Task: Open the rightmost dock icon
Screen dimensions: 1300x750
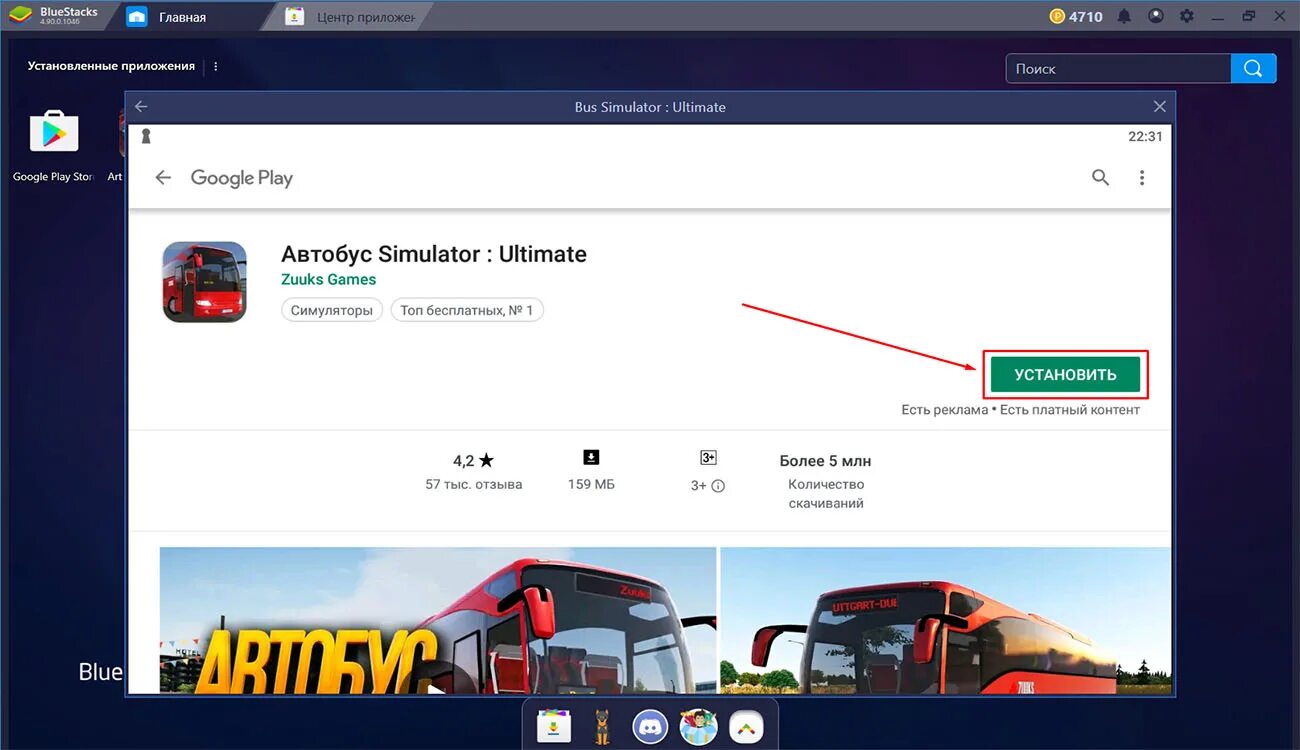Action: click(x=746, y=726)
